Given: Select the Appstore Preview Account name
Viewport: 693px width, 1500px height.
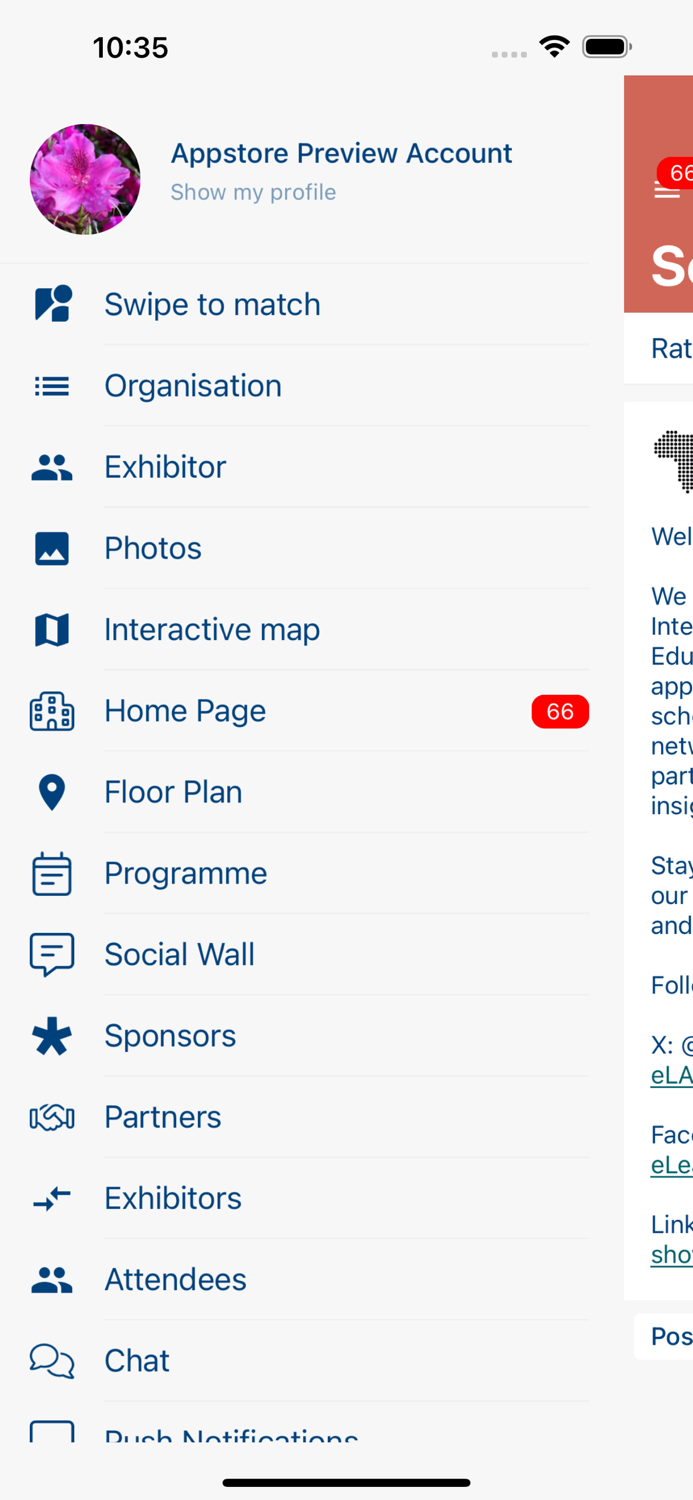Looking at the screenshot, I should (341, 153).
